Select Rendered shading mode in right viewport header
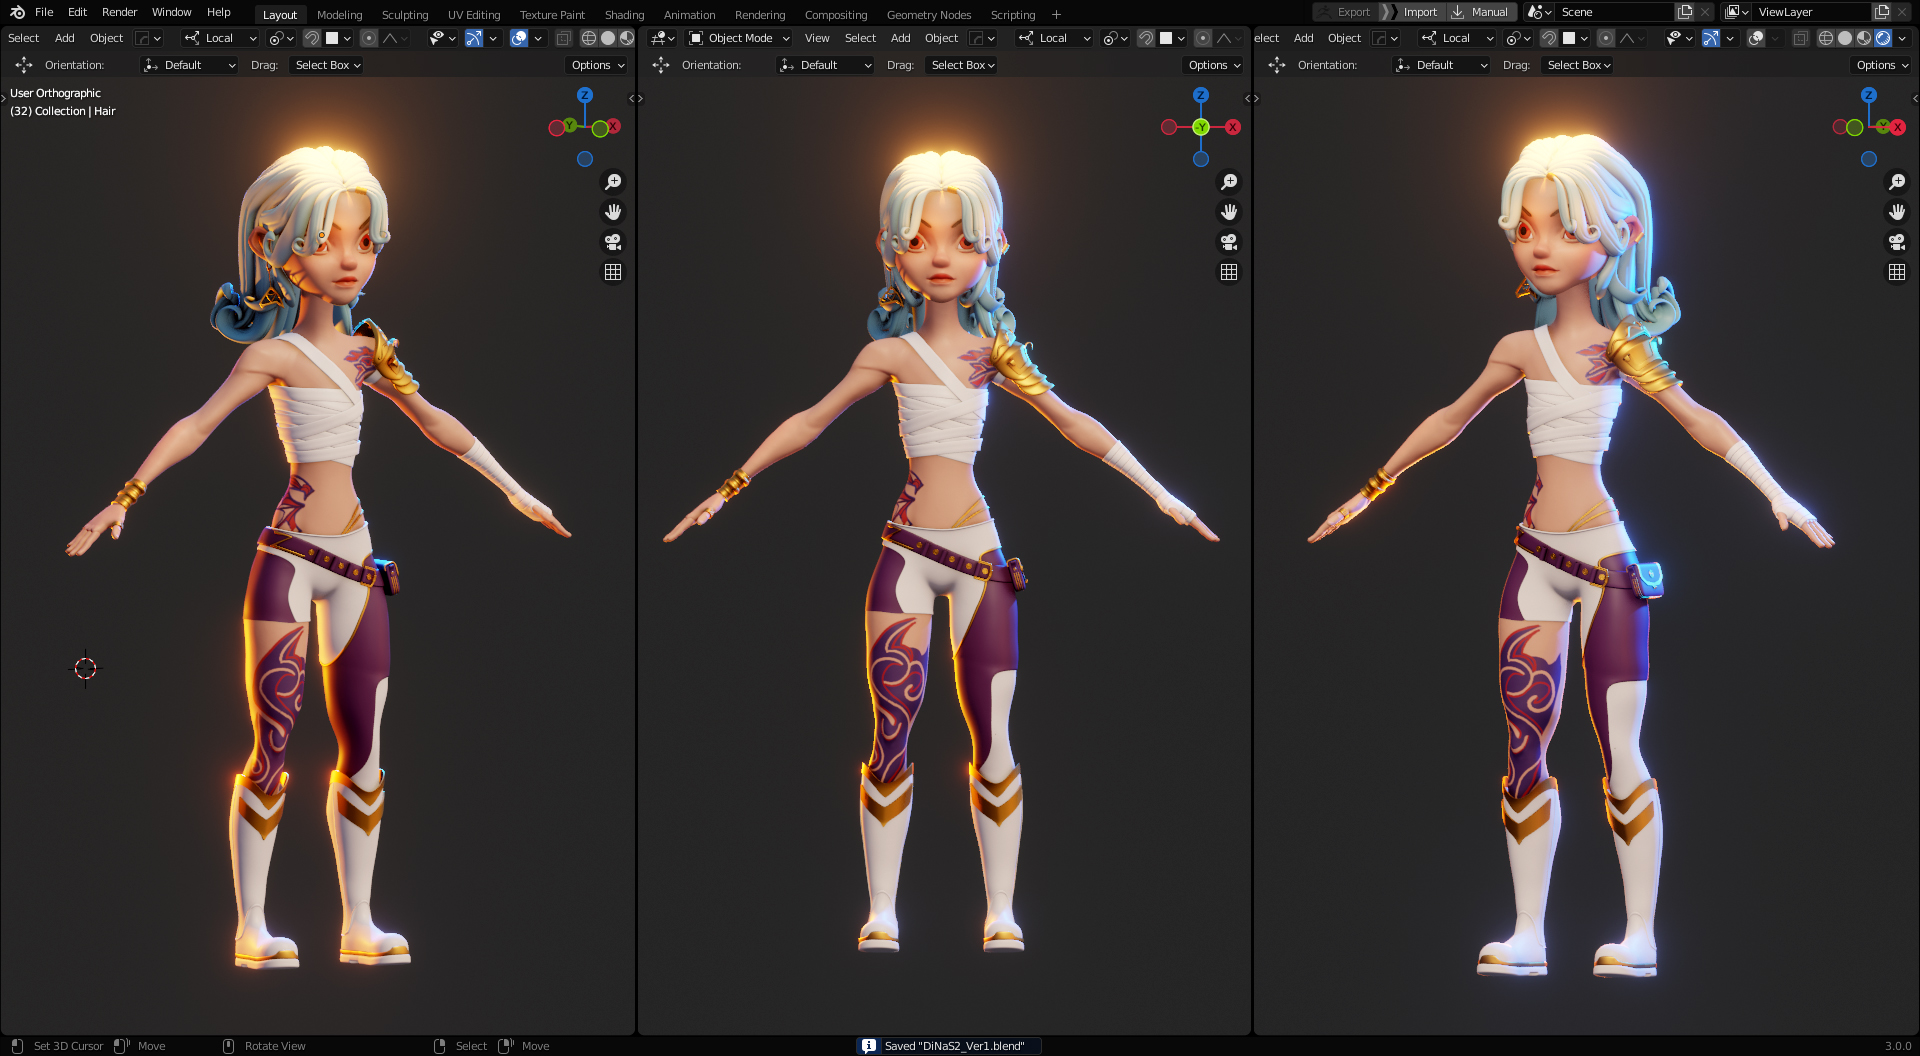 tap(1883, 38)
